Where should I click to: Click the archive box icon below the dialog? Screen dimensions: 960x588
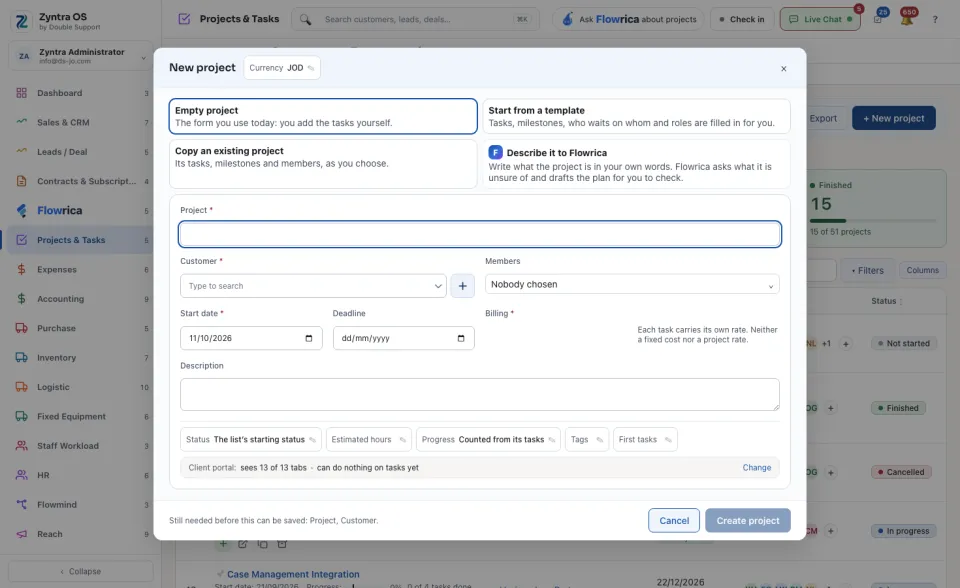click(x=282, y=544)
